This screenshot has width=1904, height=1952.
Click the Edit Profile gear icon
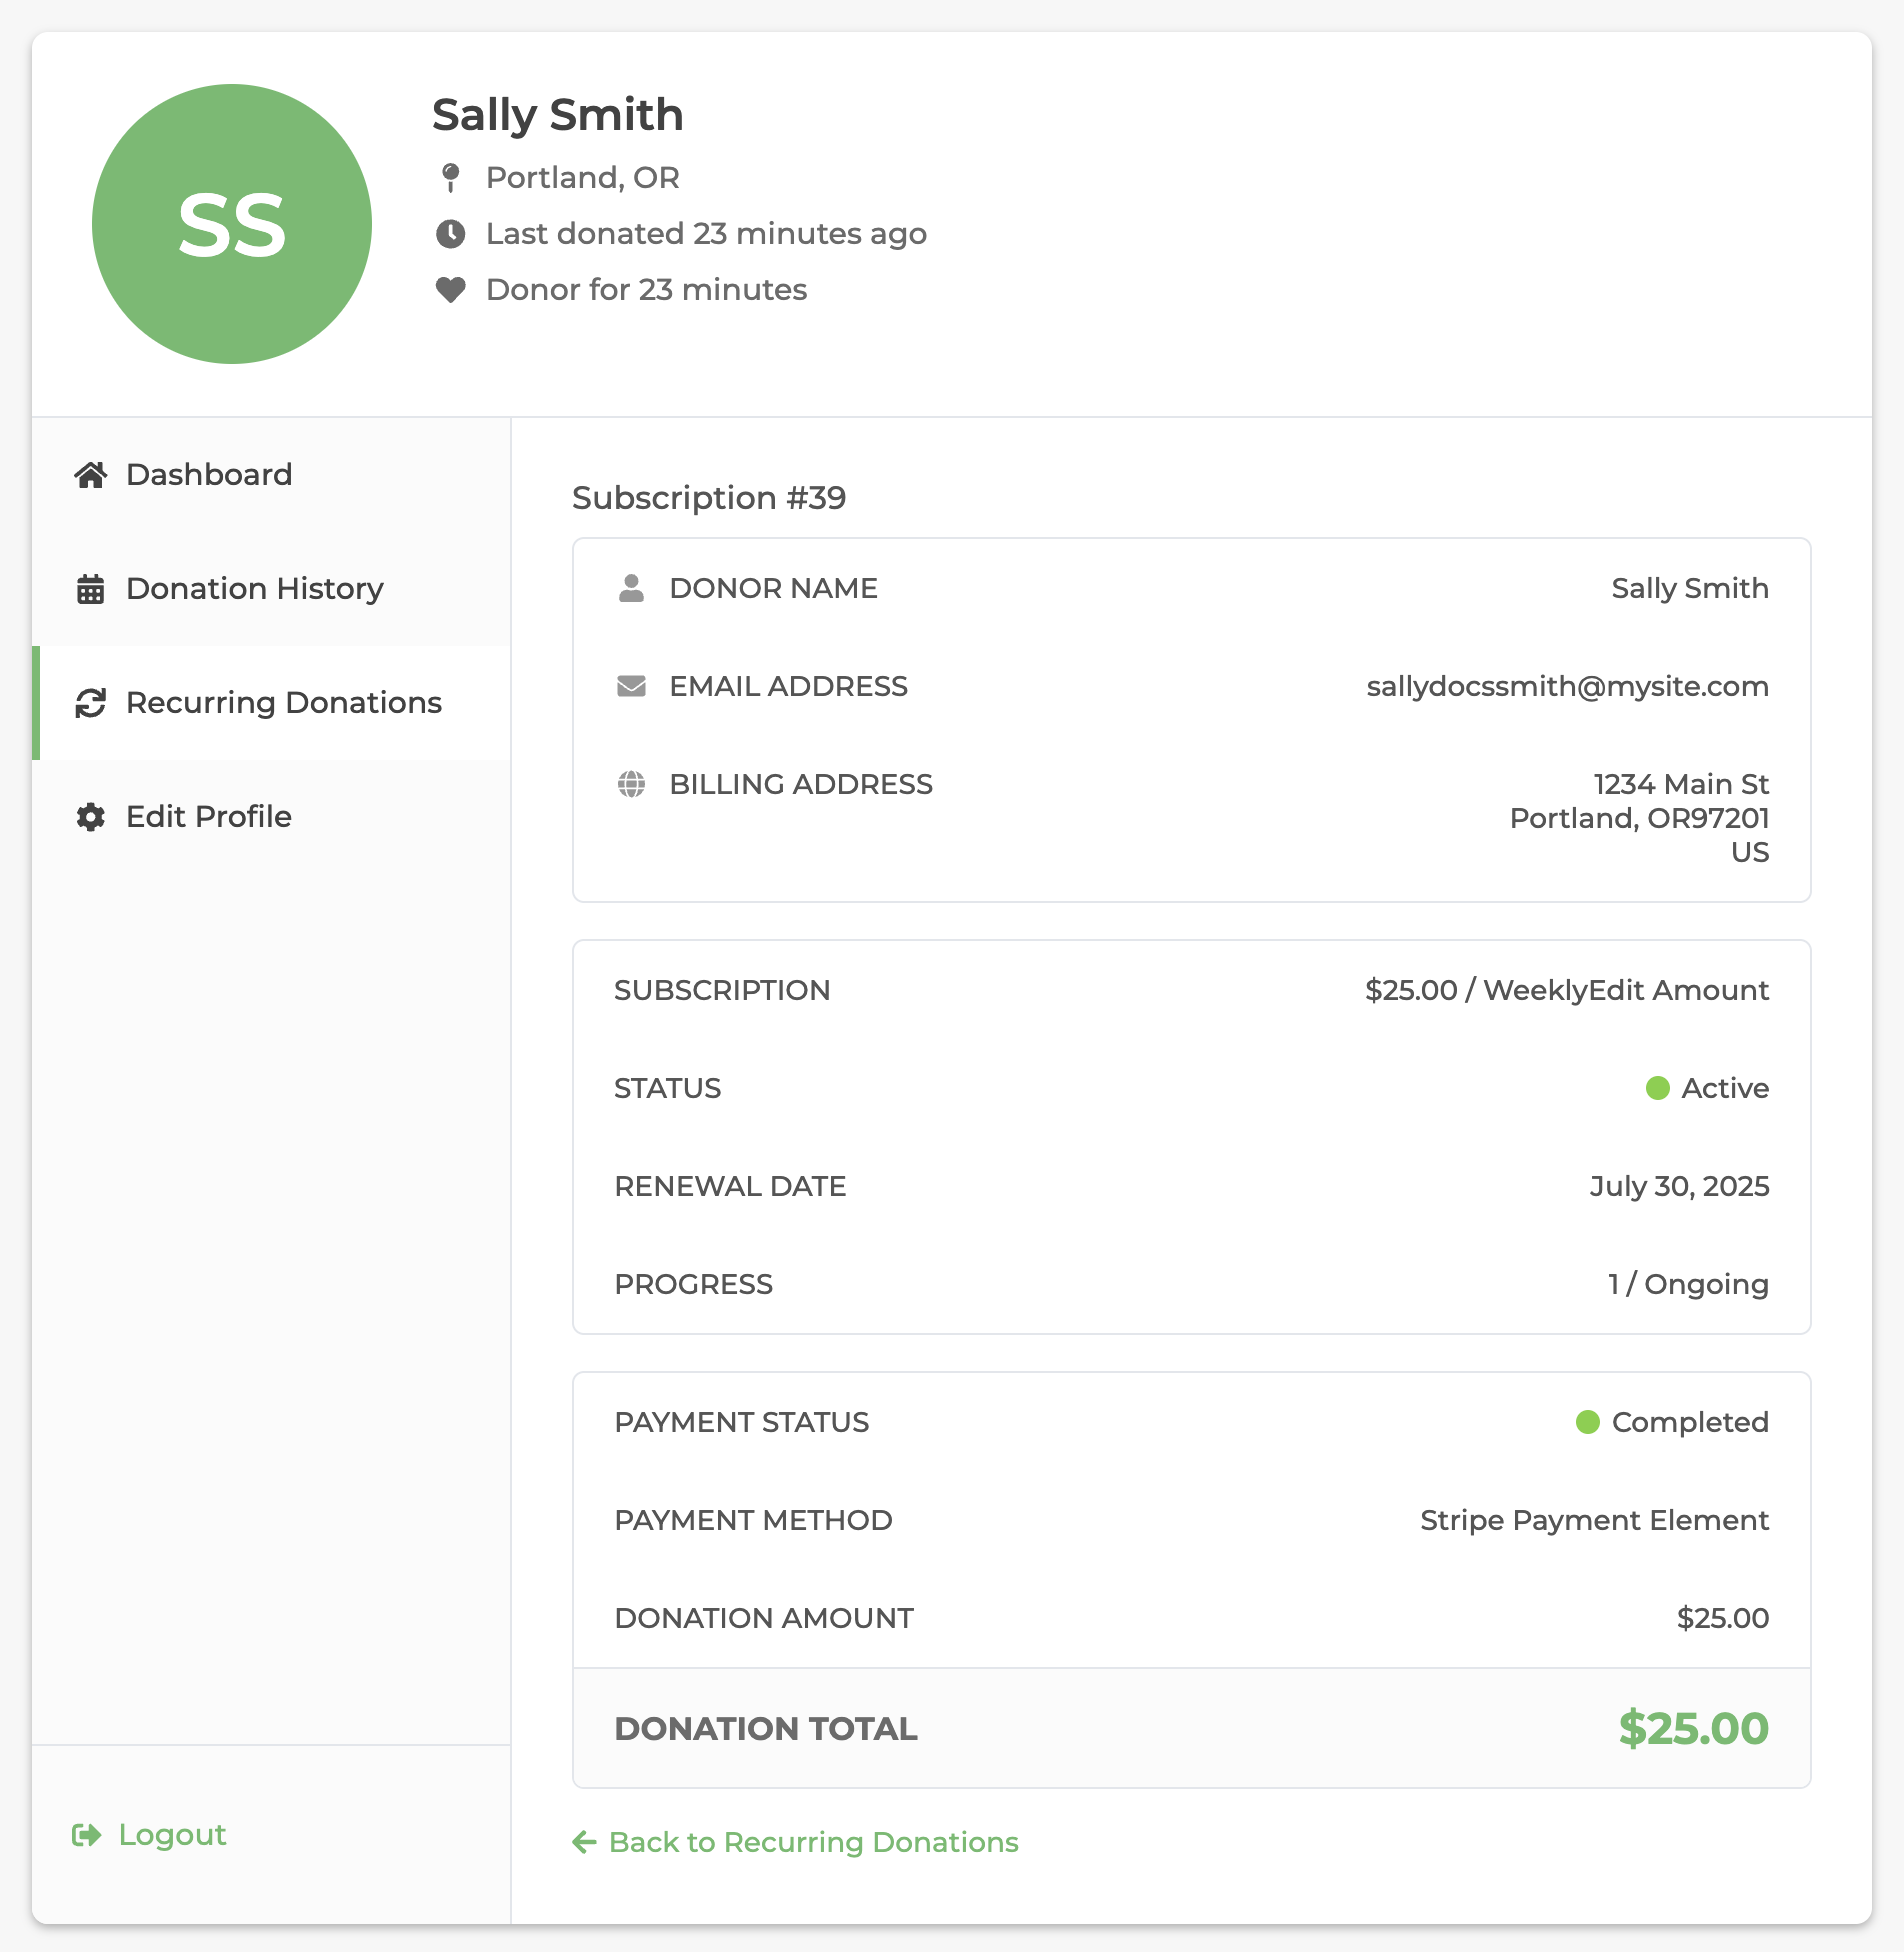90,817
